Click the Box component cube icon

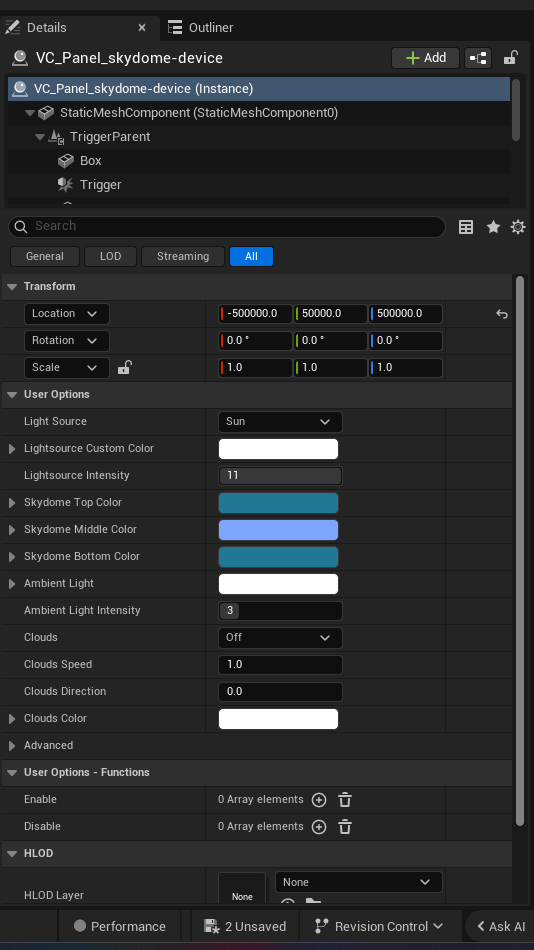[65, 161]
